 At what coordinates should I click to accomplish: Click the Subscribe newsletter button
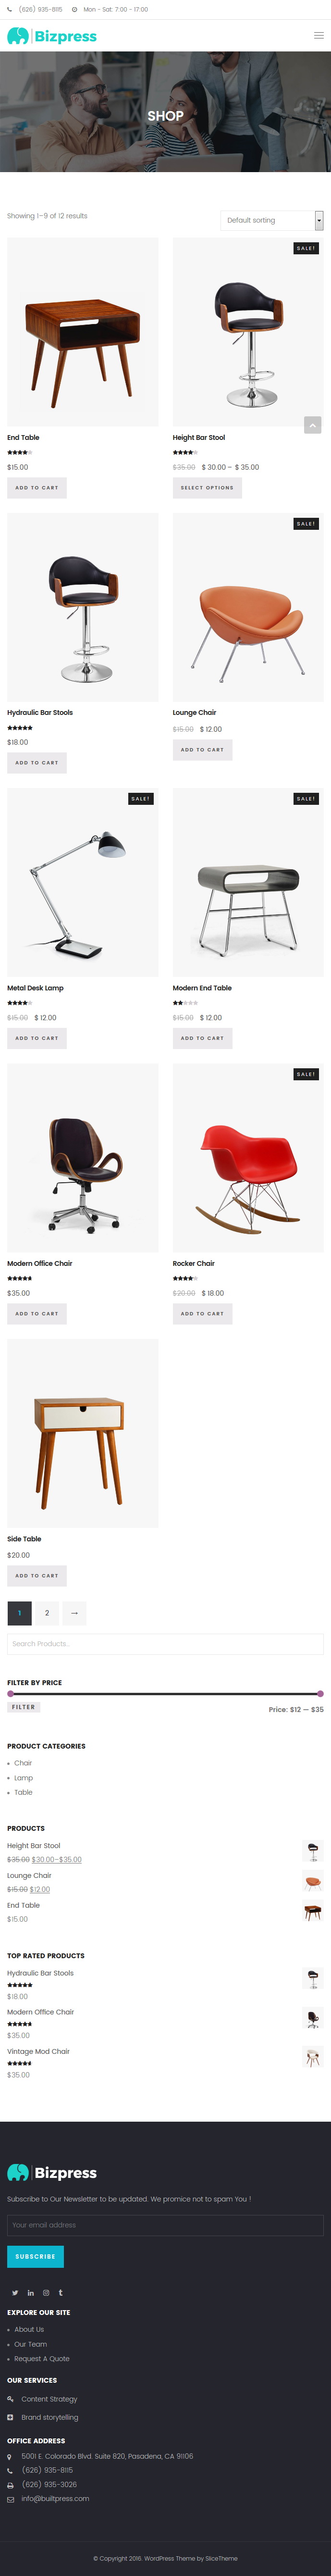point(35,2256)
